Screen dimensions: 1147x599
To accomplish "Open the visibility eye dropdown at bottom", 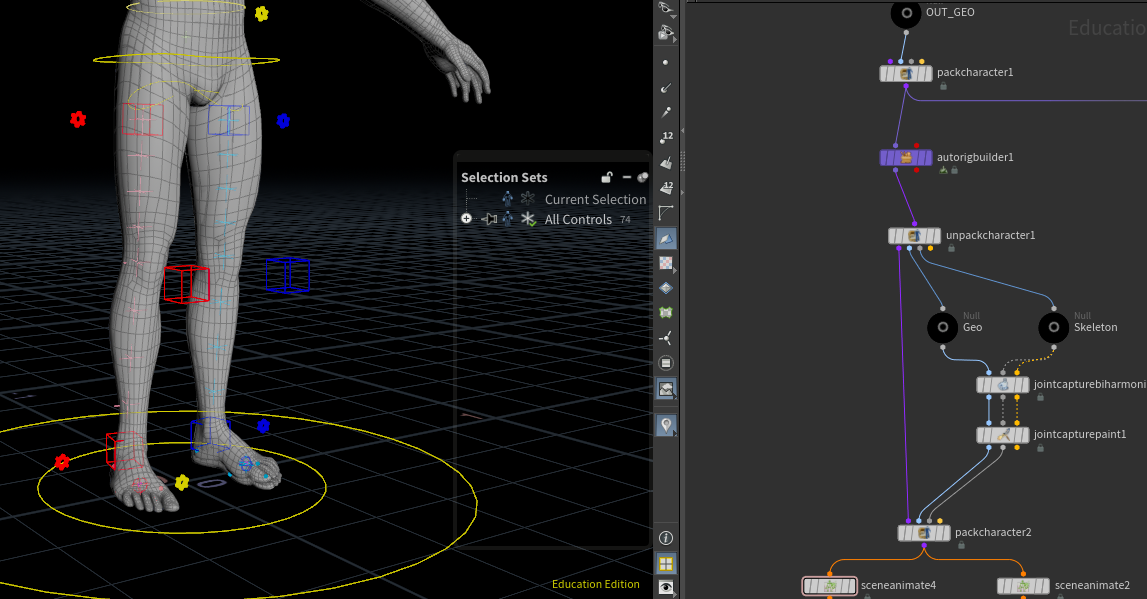I will 666,587.
